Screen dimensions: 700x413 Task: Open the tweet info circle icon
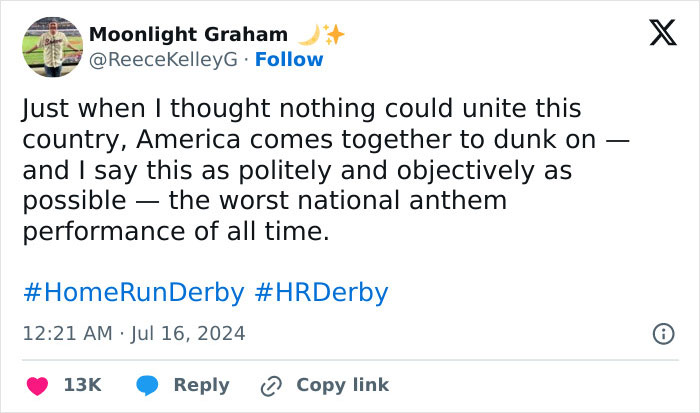click(662, 334)
